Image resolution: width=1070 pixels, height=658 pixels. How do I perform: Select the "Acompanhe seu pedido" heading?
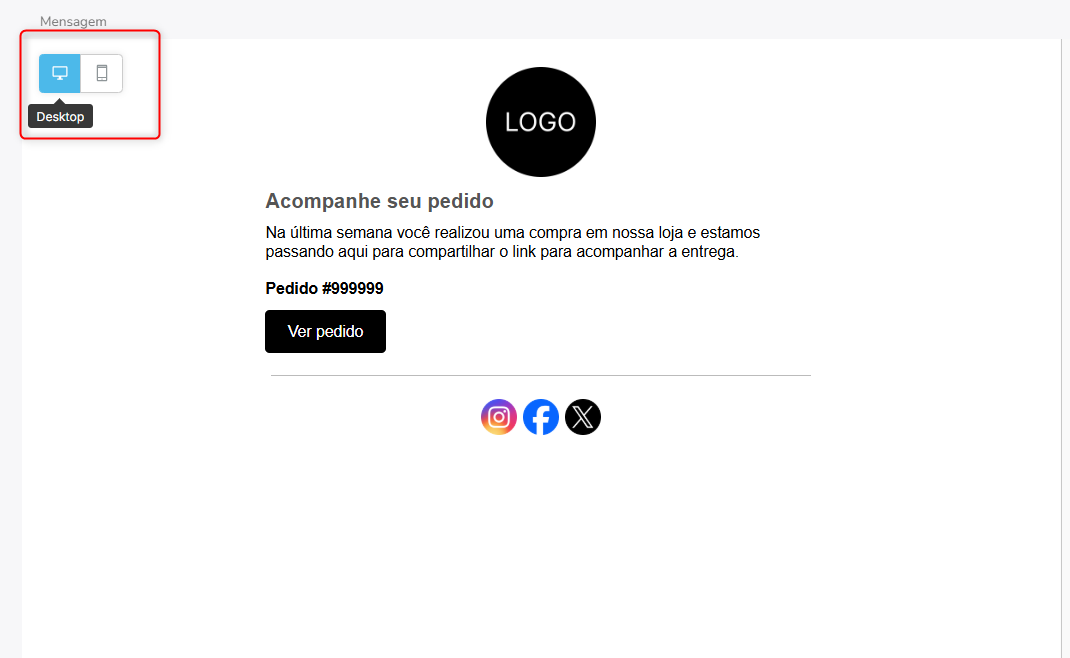tap(379, 201)
